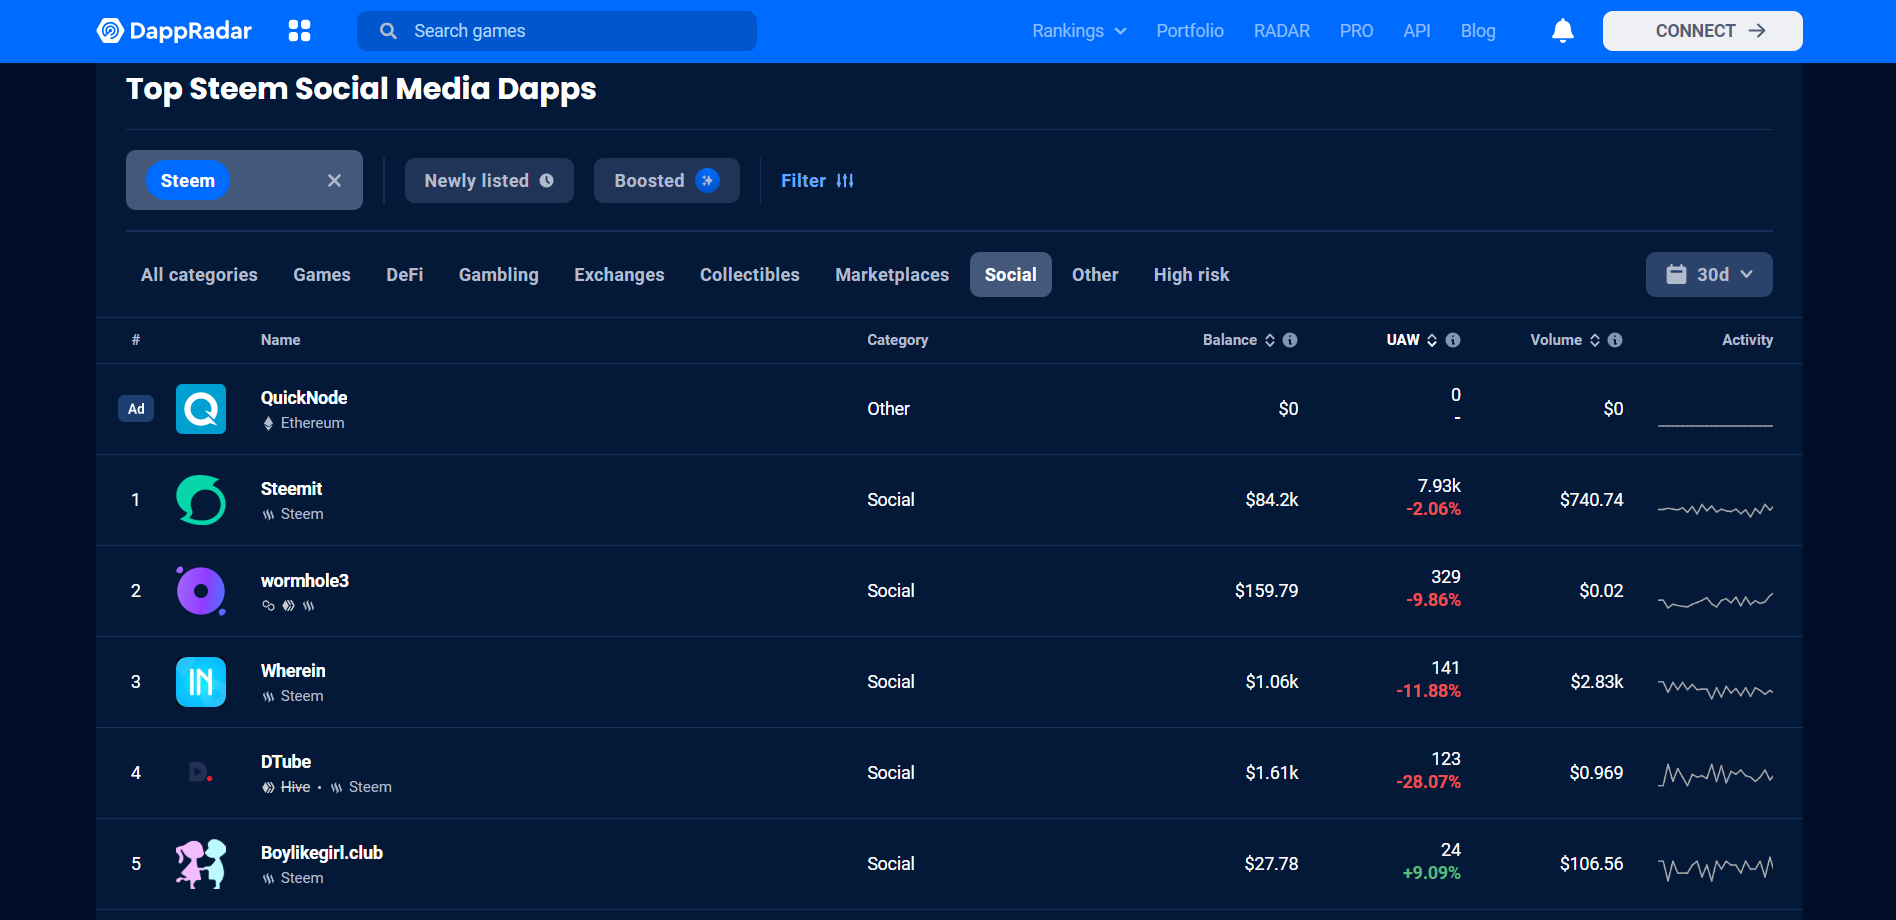Expand the Rankings dropdown
1896x920 pixels.
pos(1079,31)
